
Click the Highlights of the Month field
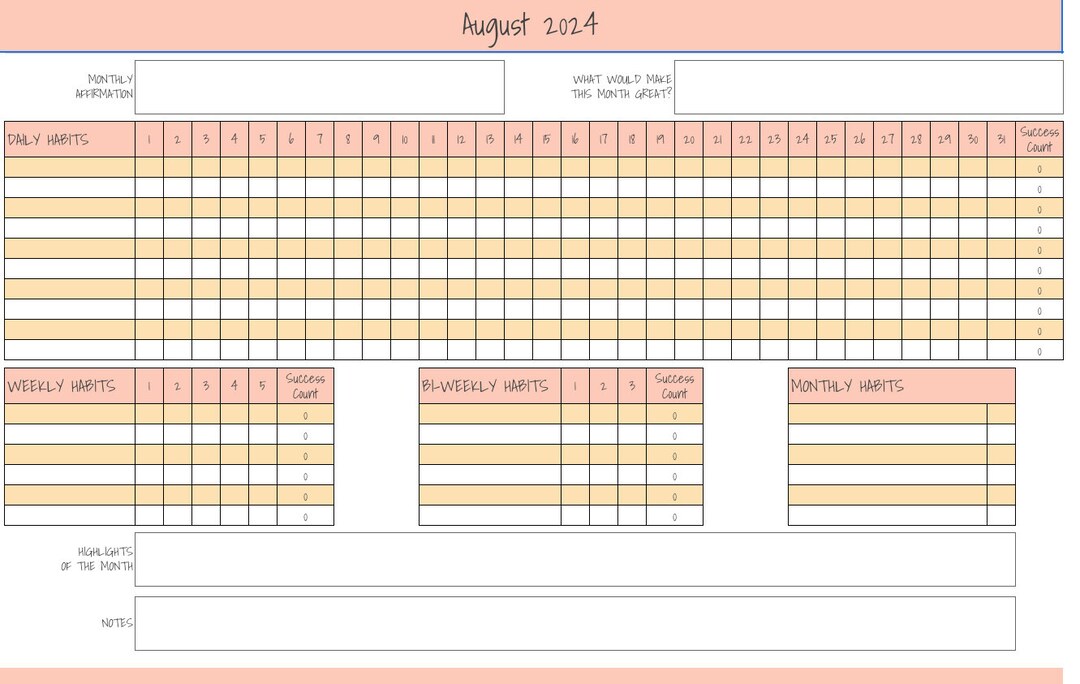coord(577,558)
